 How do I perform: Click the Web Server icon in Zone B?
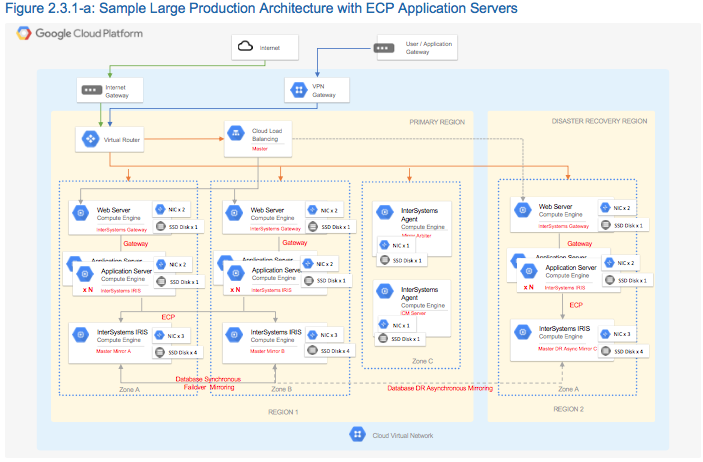(234, 213)
